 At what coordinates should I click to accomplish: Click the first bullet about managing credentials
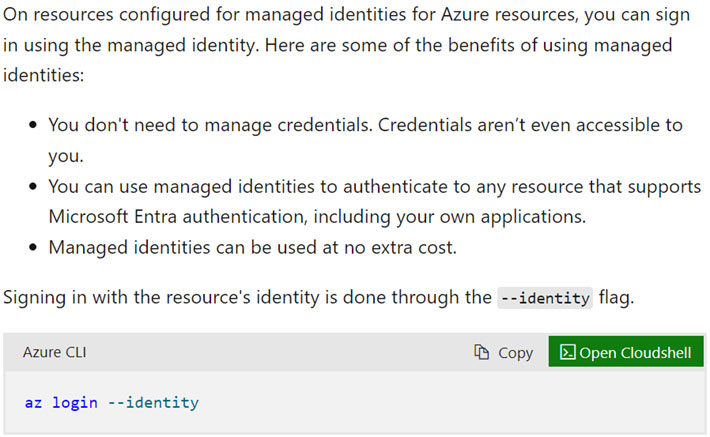tap(365, 125)
